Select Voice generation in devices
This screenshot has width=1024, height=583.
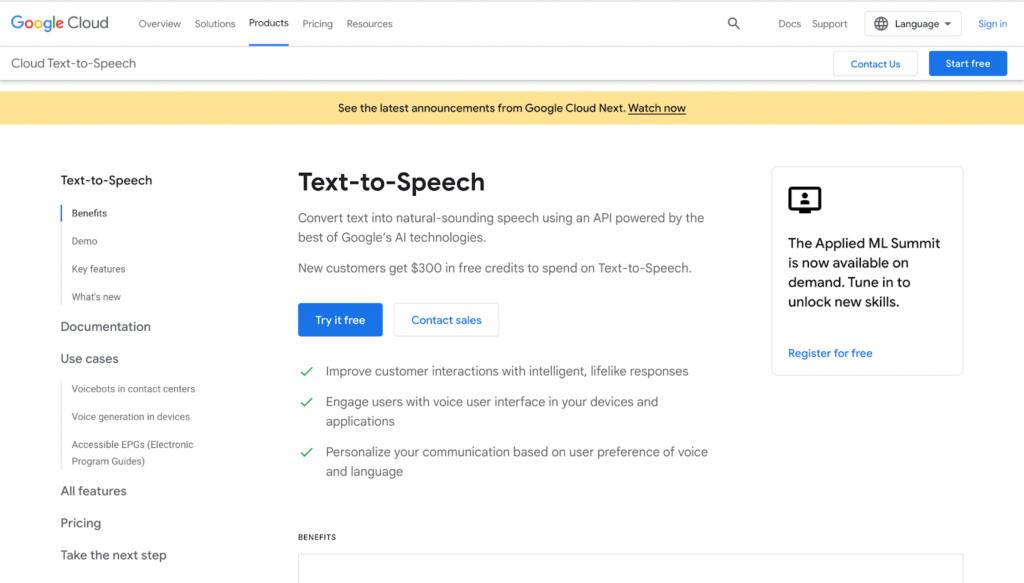click(x=131, y=417)
